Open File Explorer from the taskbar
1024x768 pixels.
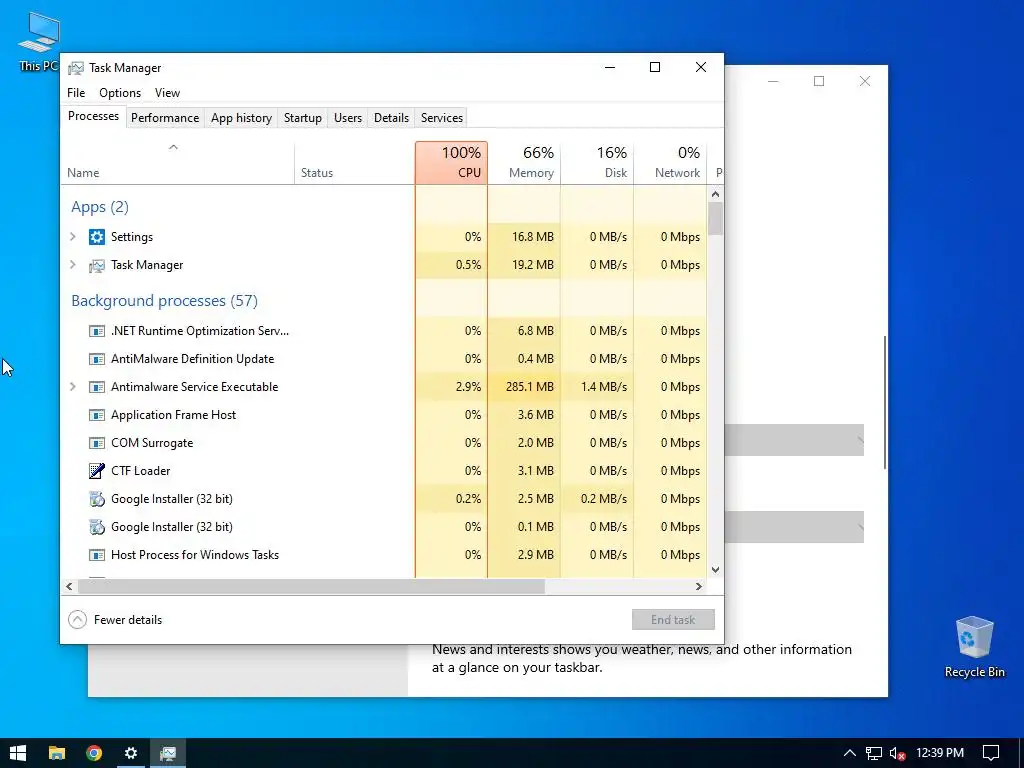57,753
